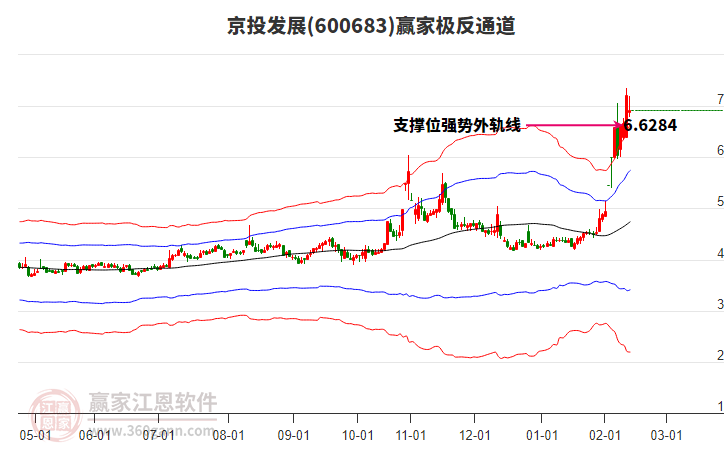Click the y-axis price label 3

pyautogui.click(x=720, y=304)
